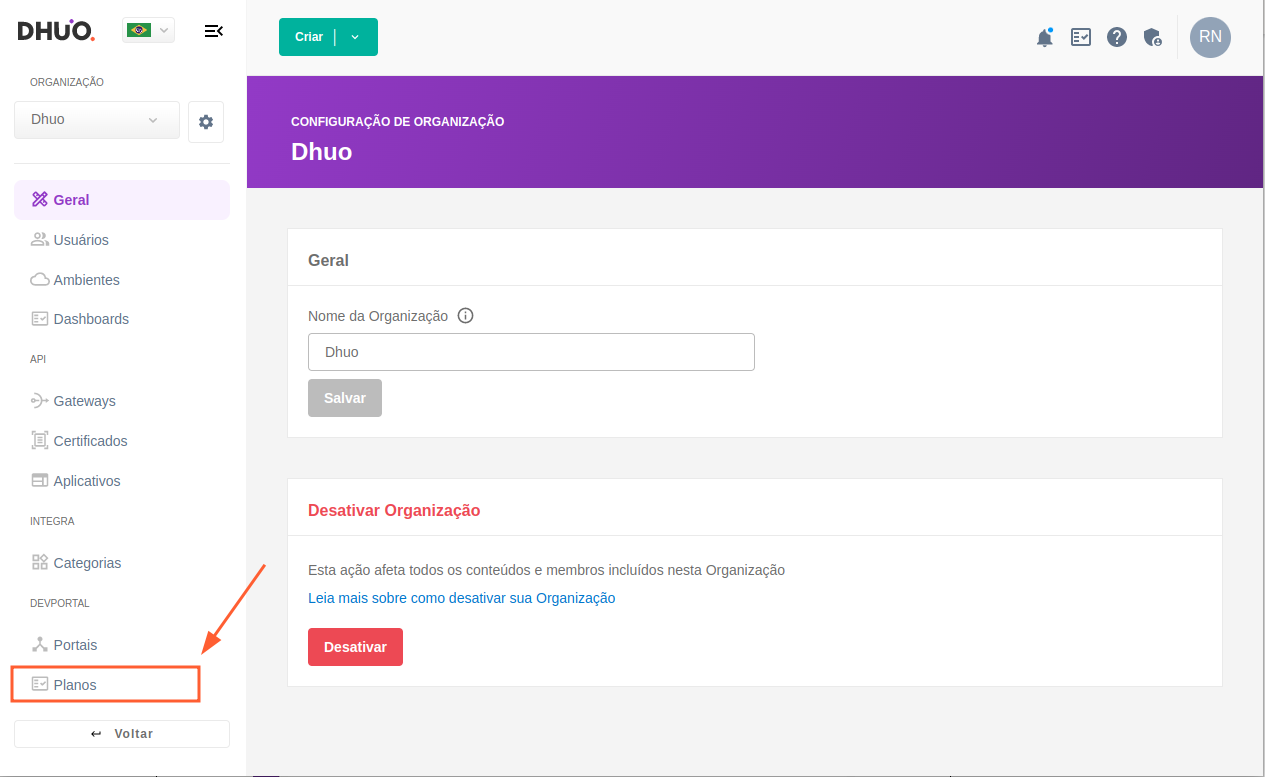
Task: Focus the Nome da Organização field
Action: [531, 352]
